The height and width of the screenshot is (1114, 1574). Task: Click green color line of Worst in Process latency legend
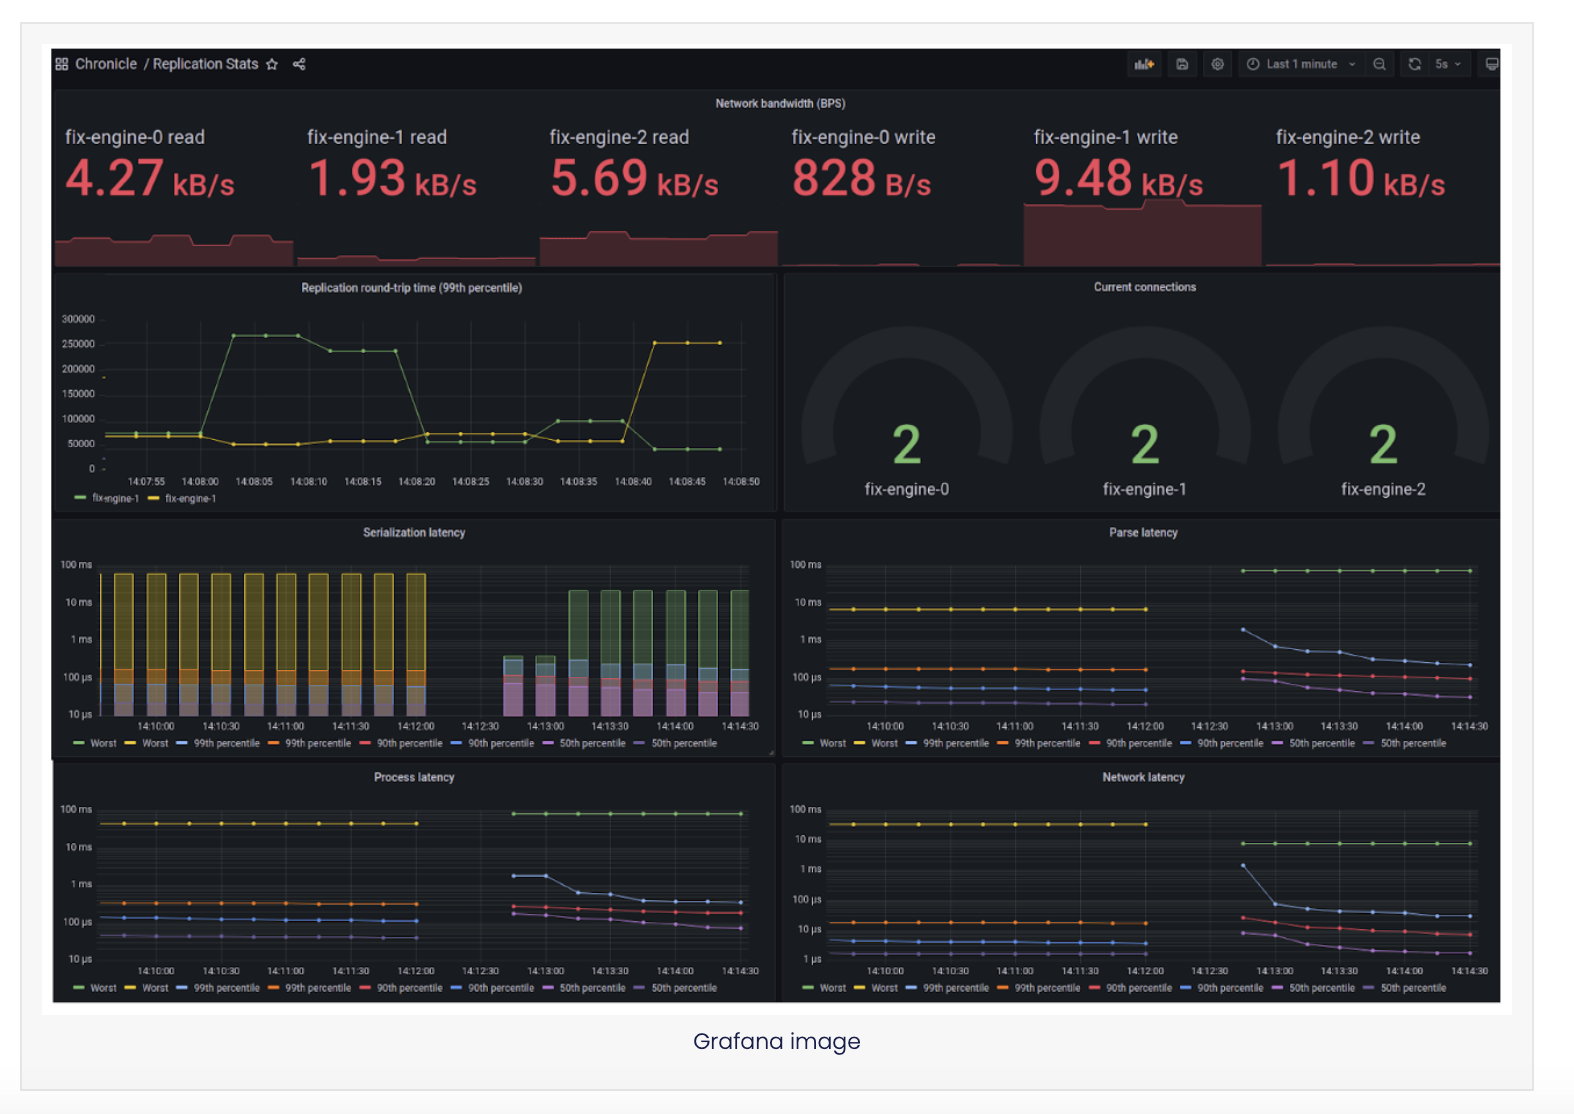click(79, 988)
